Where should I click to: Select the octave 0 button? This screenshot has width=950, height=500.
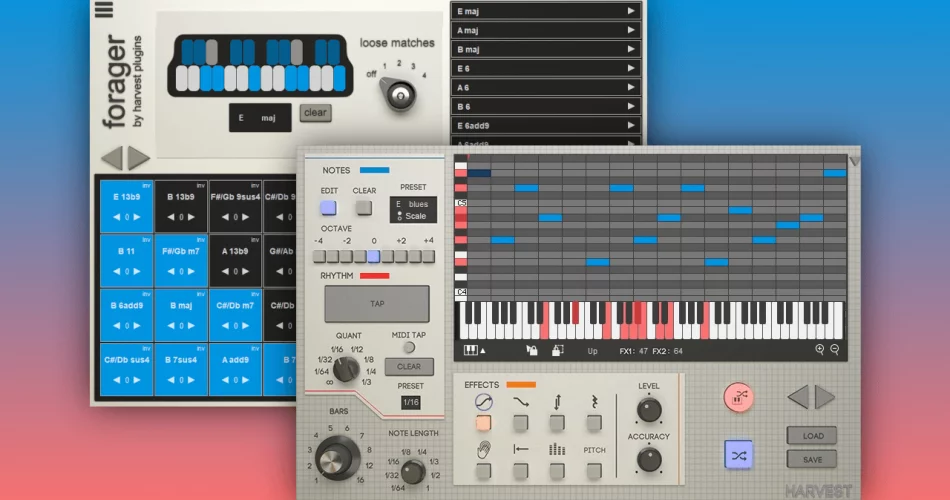point(374,256)
